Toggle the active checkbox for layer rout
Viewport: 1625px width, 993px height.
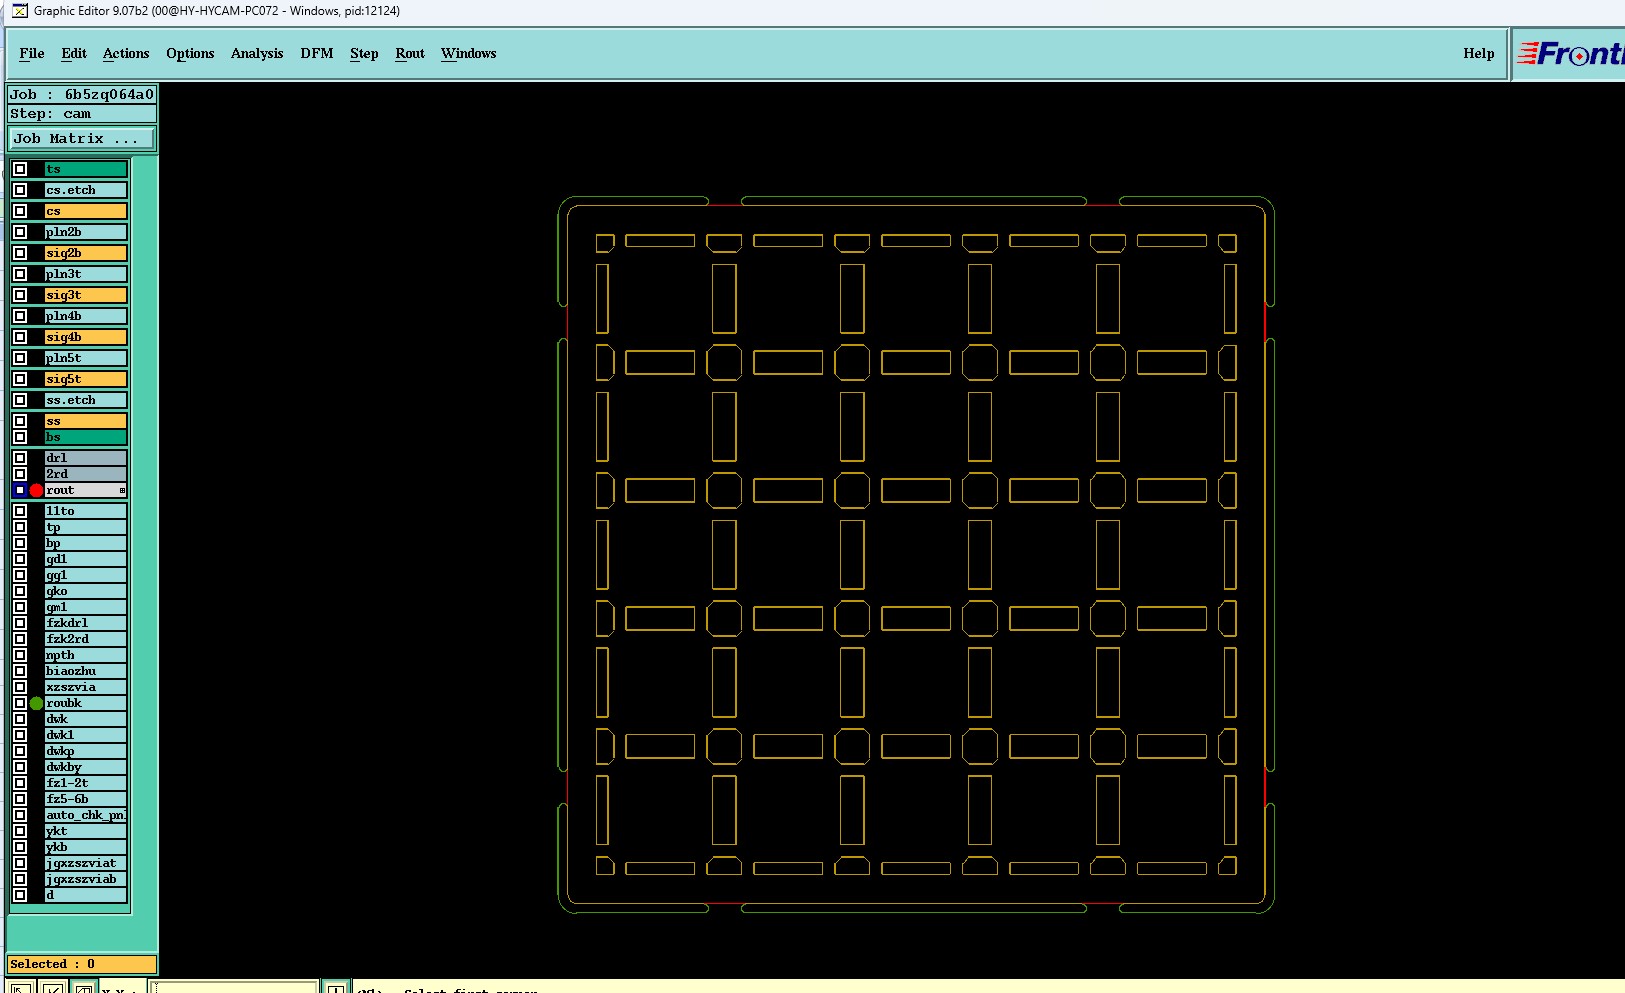tap(20, 490)
